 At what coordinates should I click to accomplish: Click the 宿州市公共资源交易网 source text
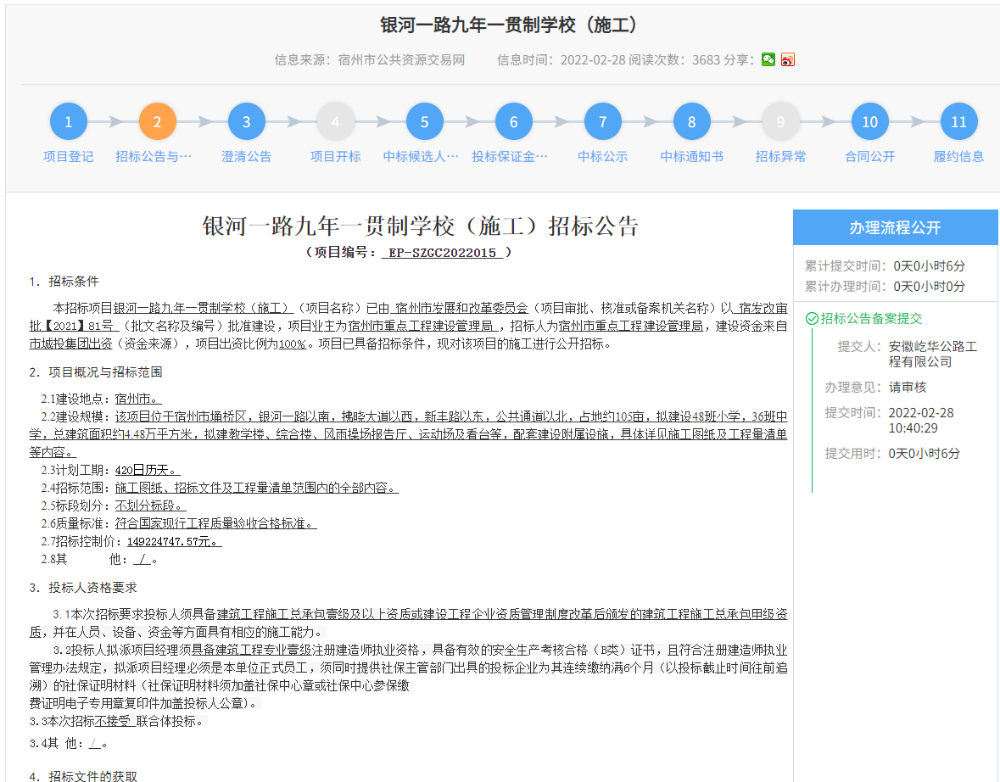tap(401, 60)
